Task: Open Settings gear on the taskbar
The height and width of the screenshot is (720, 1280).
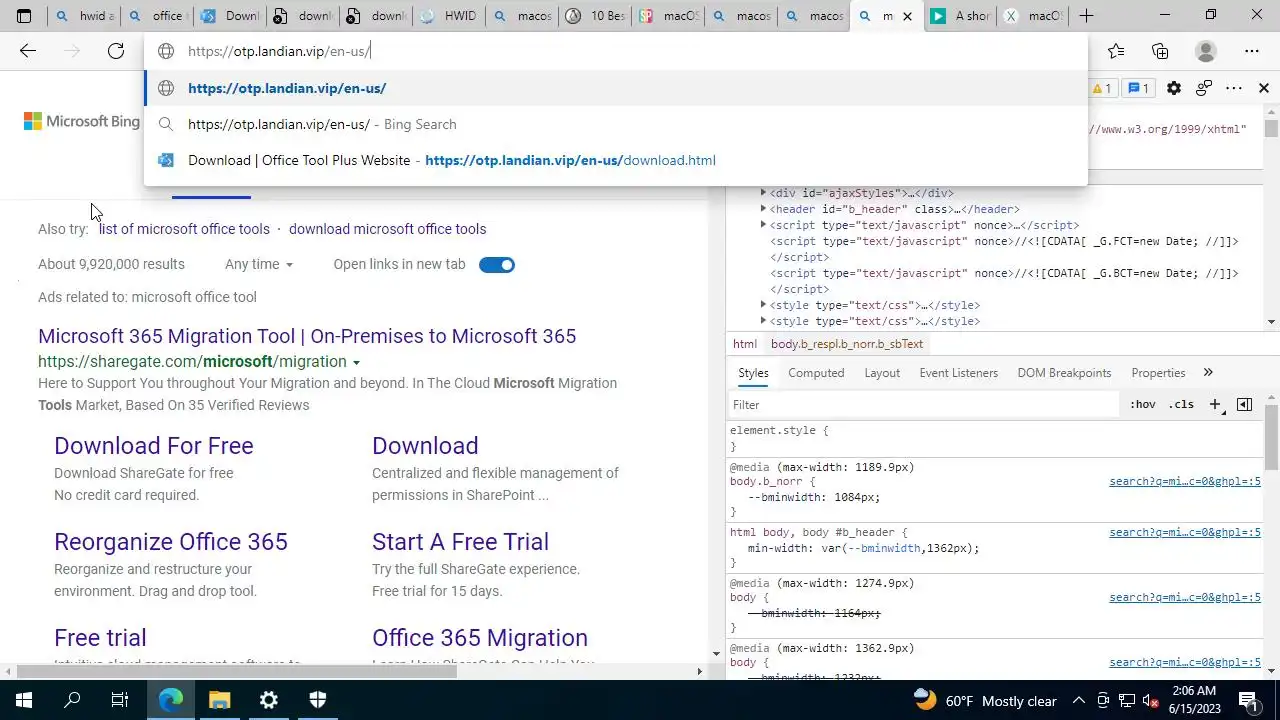Action: (x=268, y=700)
